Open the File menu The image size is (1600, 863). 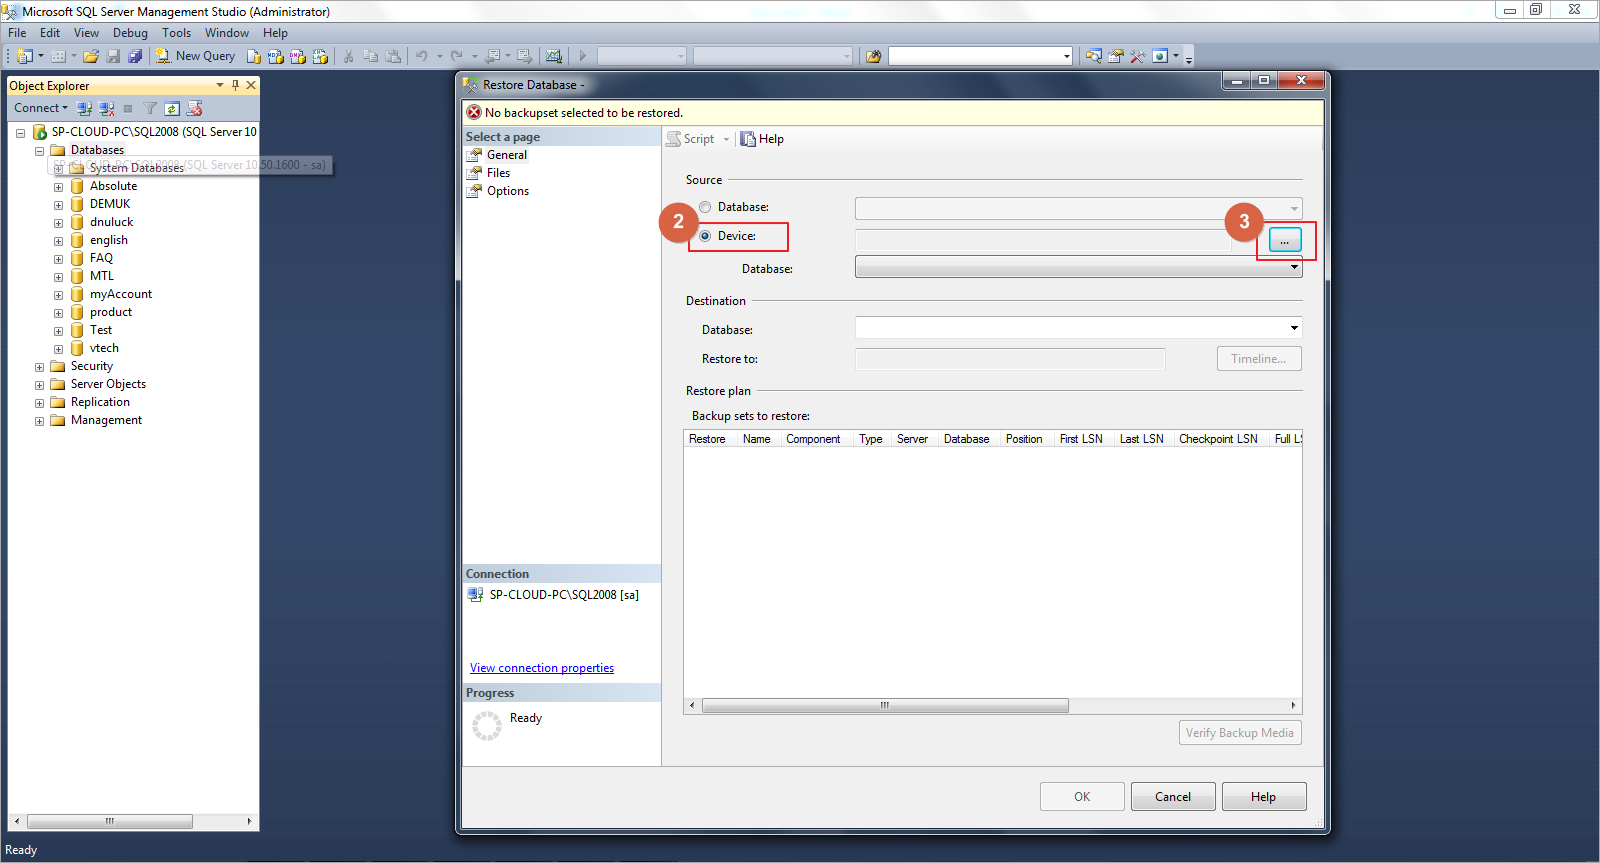pyautogui.click(x=17, y=33)
